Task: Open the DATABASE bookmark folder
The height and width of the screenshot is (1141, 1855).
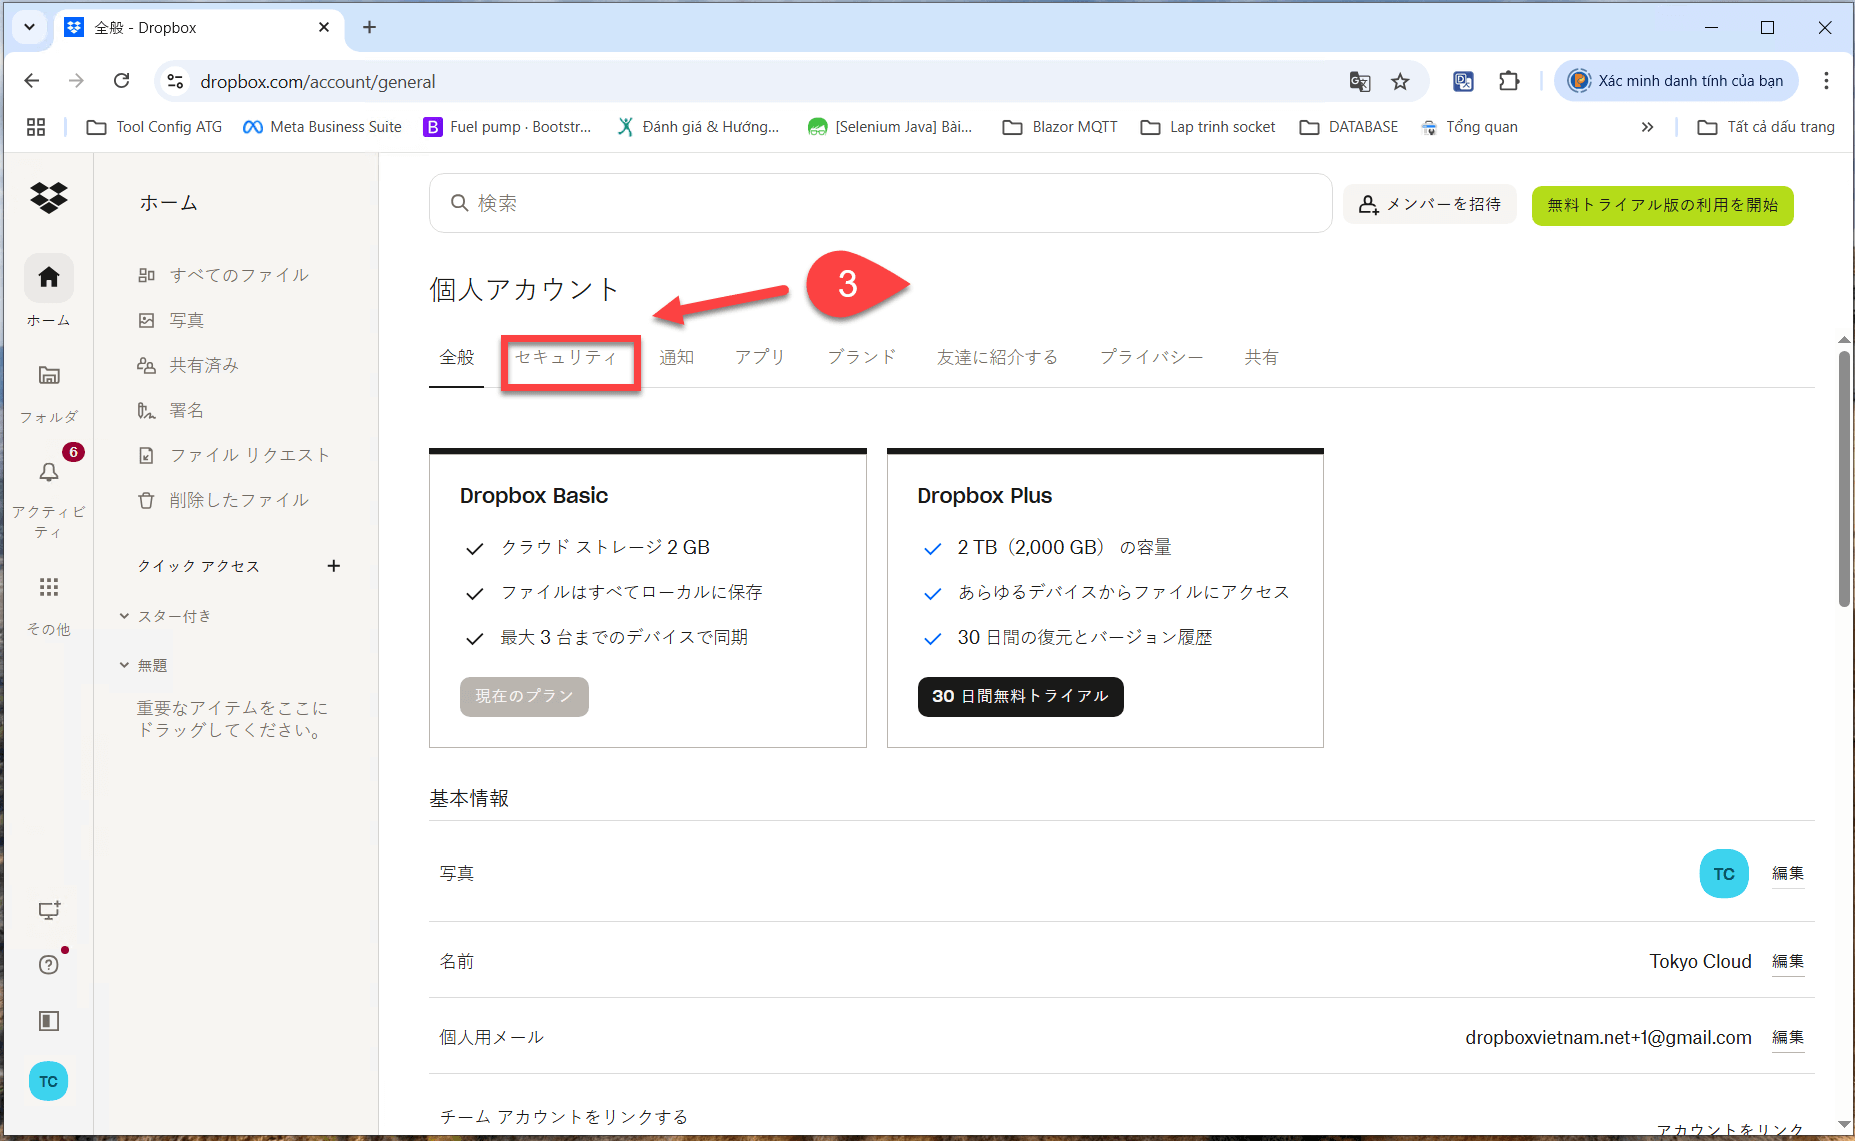Action: click(1348, 127)
